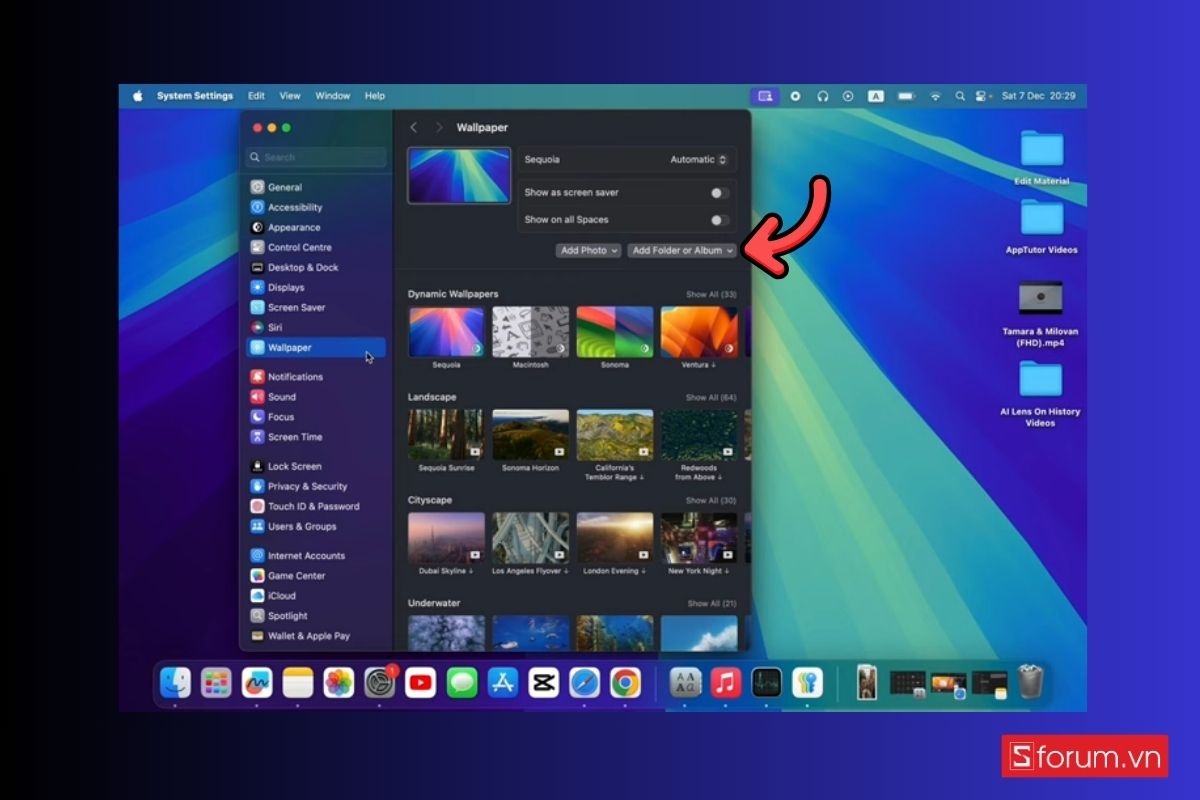Open the Window menu
The width and height of the screenshot is (1200, 800).
coord(333,96)
